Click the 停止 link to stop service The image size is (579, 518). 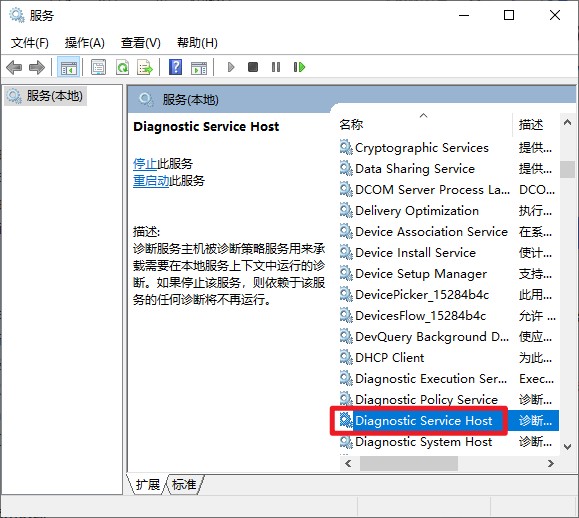coord(145,164)
